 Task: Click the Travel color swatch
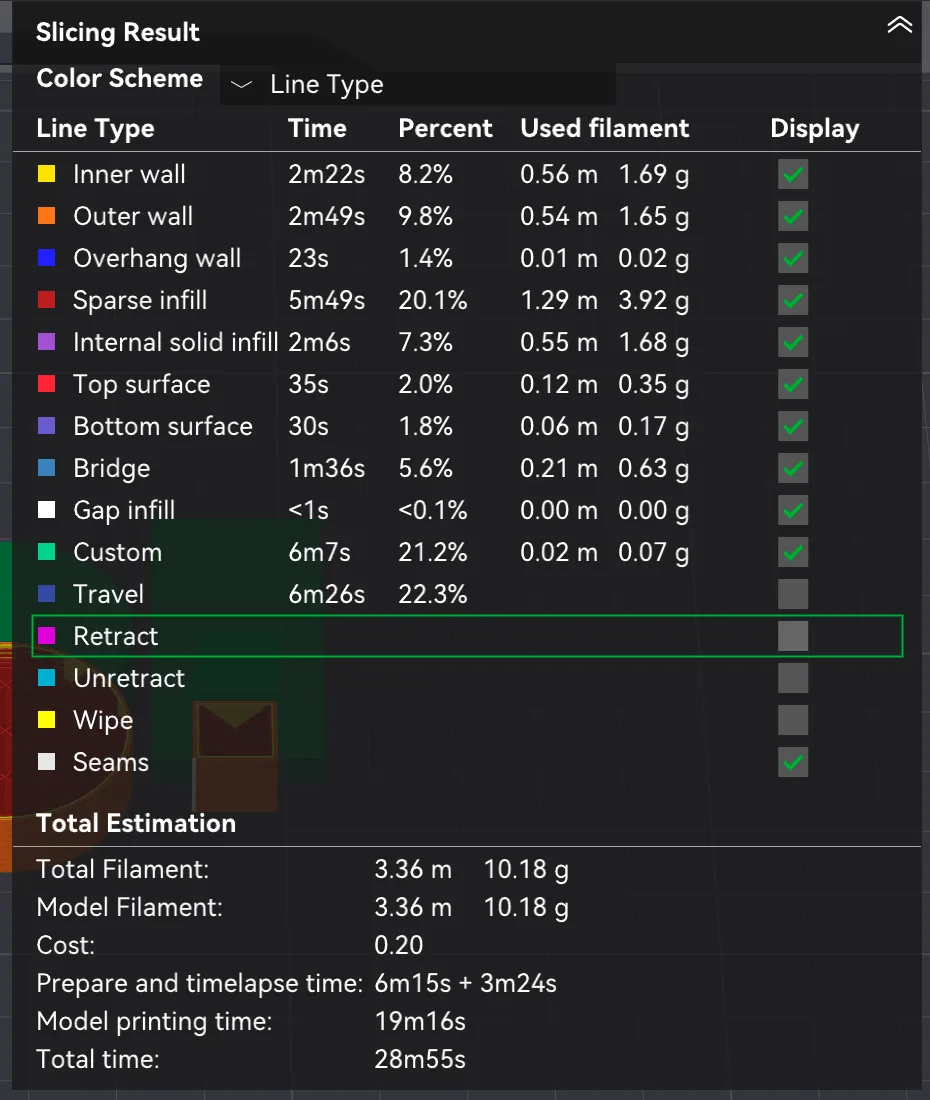tap(46, 594)
